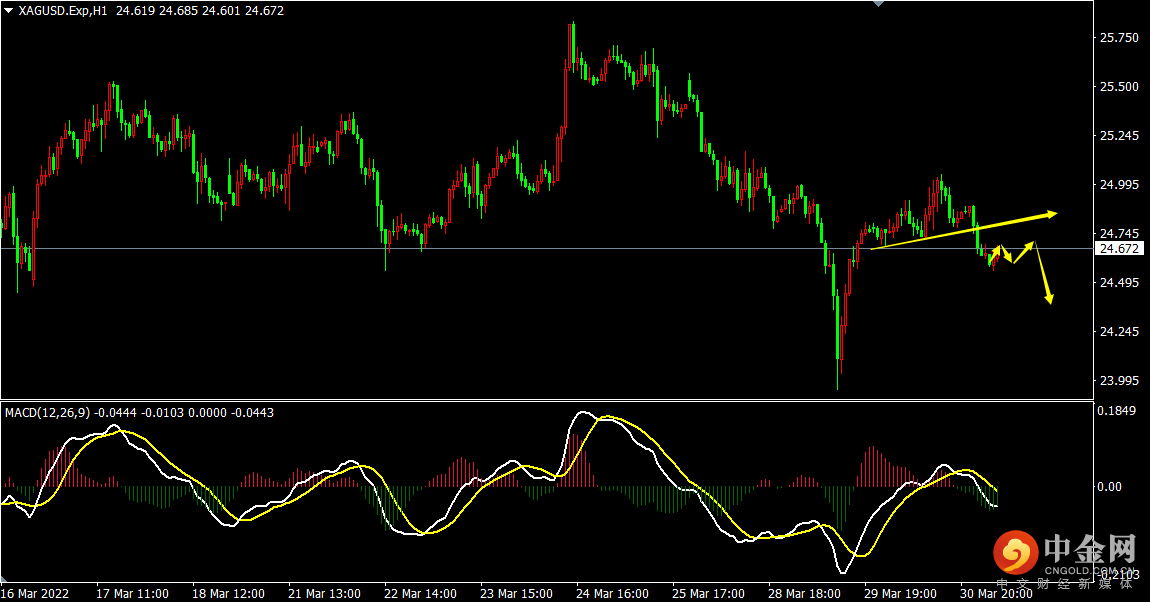Image resolution: width=1150 pixels, height=602 pixels.
Task: Click the 25.750 price scale label
Action: click(1119, 37)
